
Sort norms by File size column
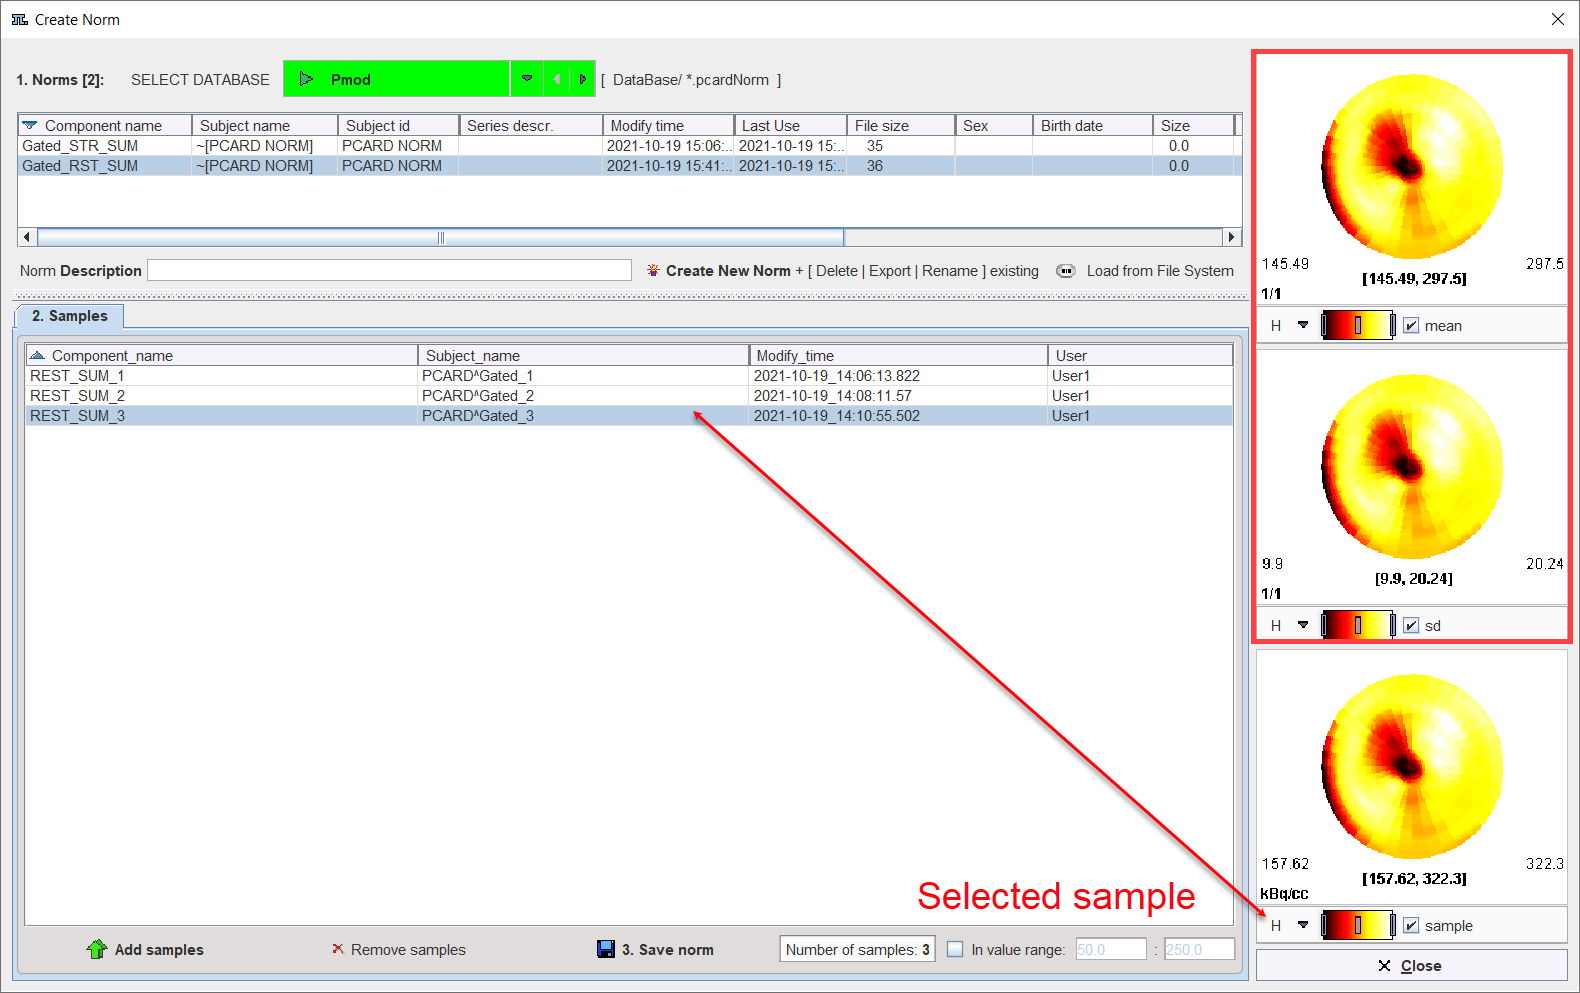[900, 125]
